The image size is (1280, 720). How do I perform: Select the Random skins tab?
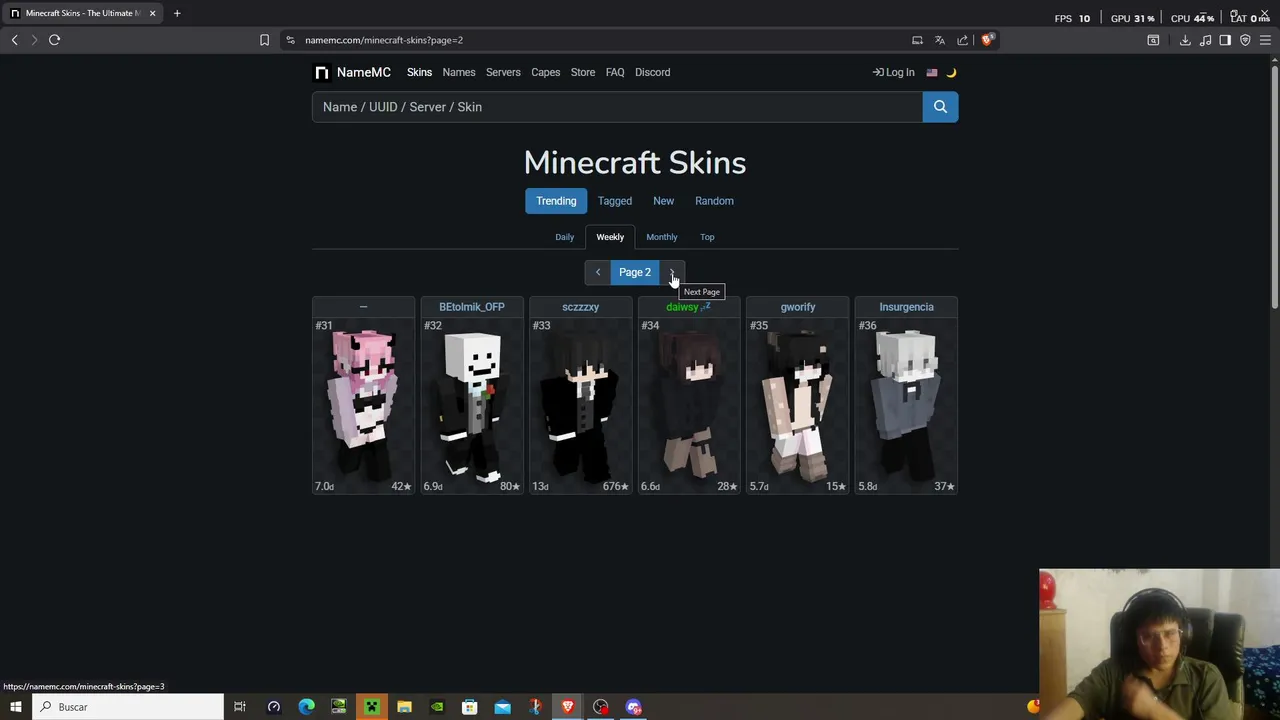pos(714,201)
